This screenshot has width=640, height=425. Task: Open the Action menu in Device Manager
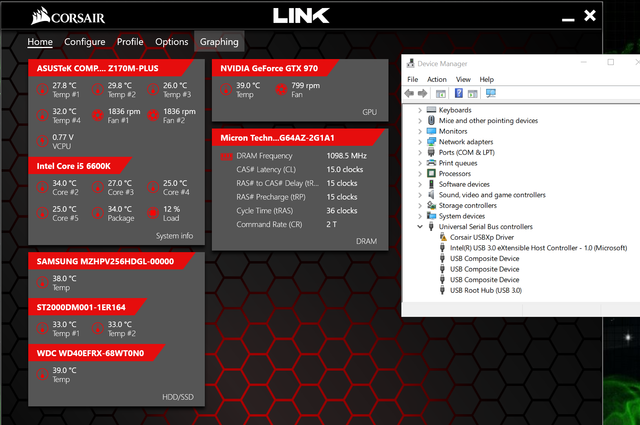point(437,79)
